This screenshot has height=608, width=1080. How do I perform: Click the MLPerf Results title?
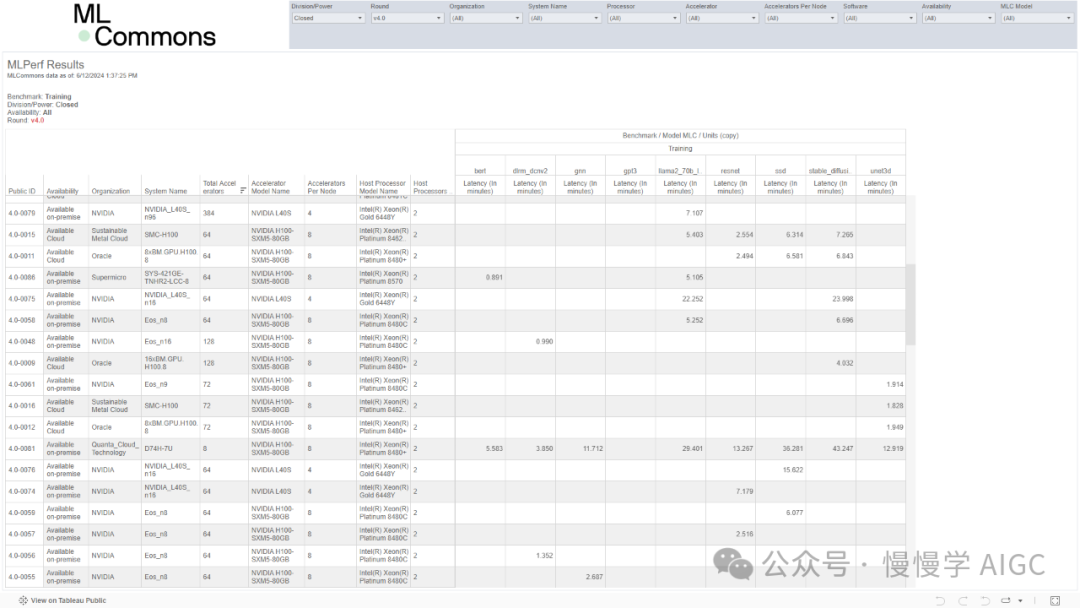[x=45, y=65]
